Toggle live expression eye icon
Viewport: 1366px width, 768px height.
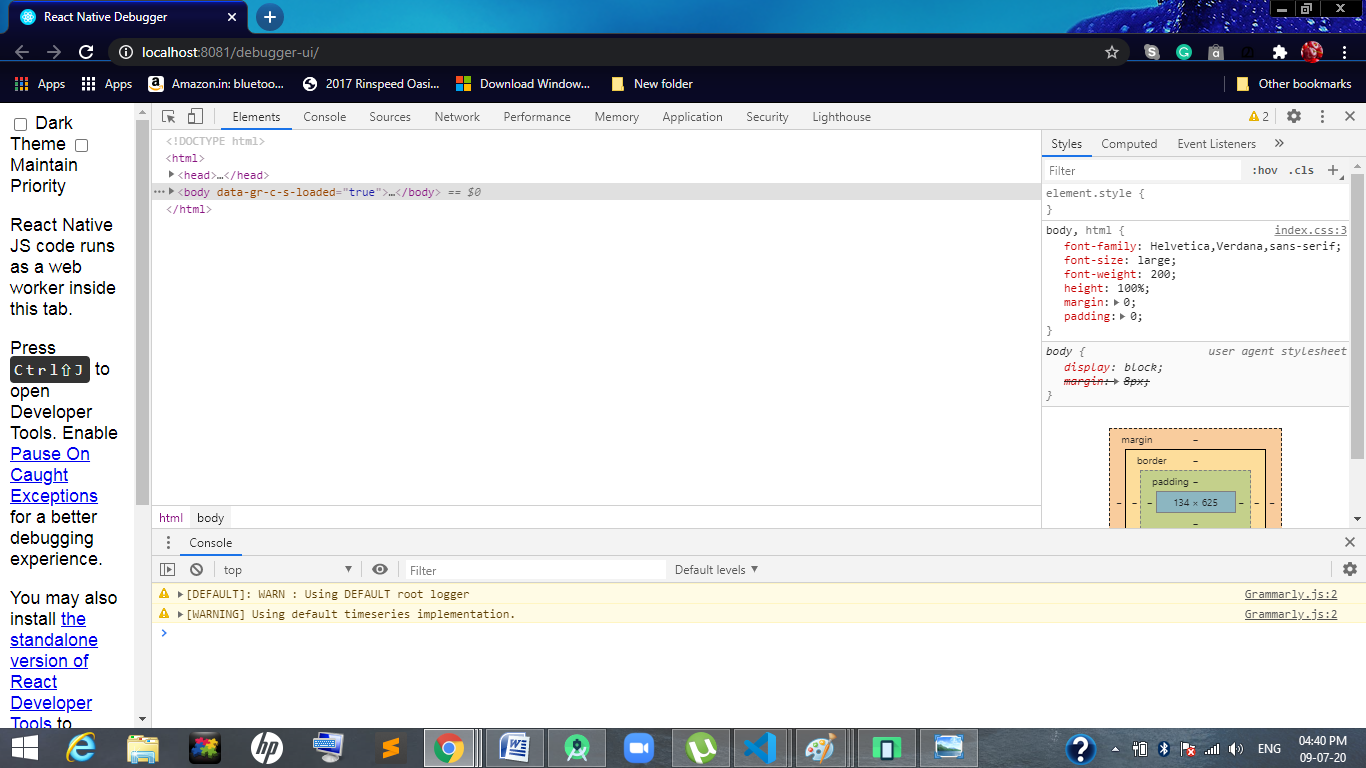pyautogui.click(x=379, y=569)
